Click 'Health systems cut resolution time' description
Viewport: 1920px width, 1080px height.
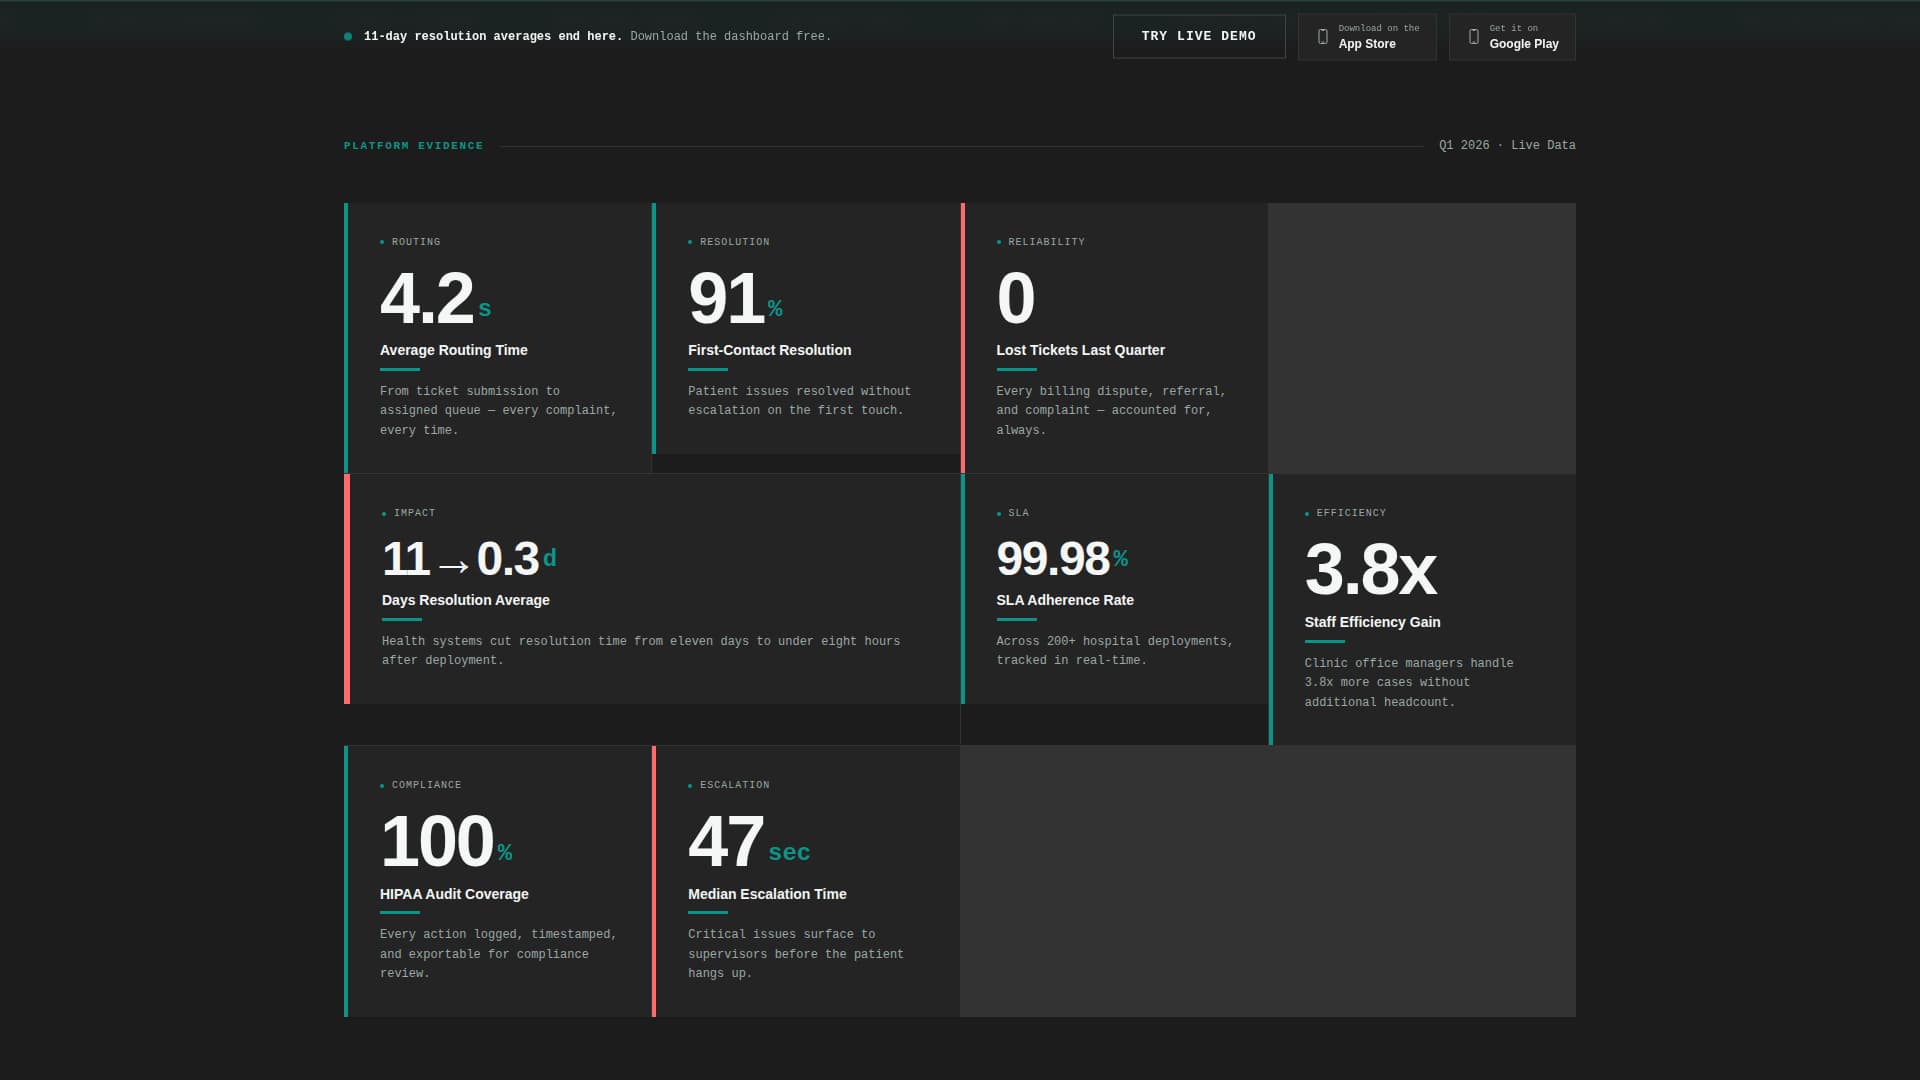641,651
